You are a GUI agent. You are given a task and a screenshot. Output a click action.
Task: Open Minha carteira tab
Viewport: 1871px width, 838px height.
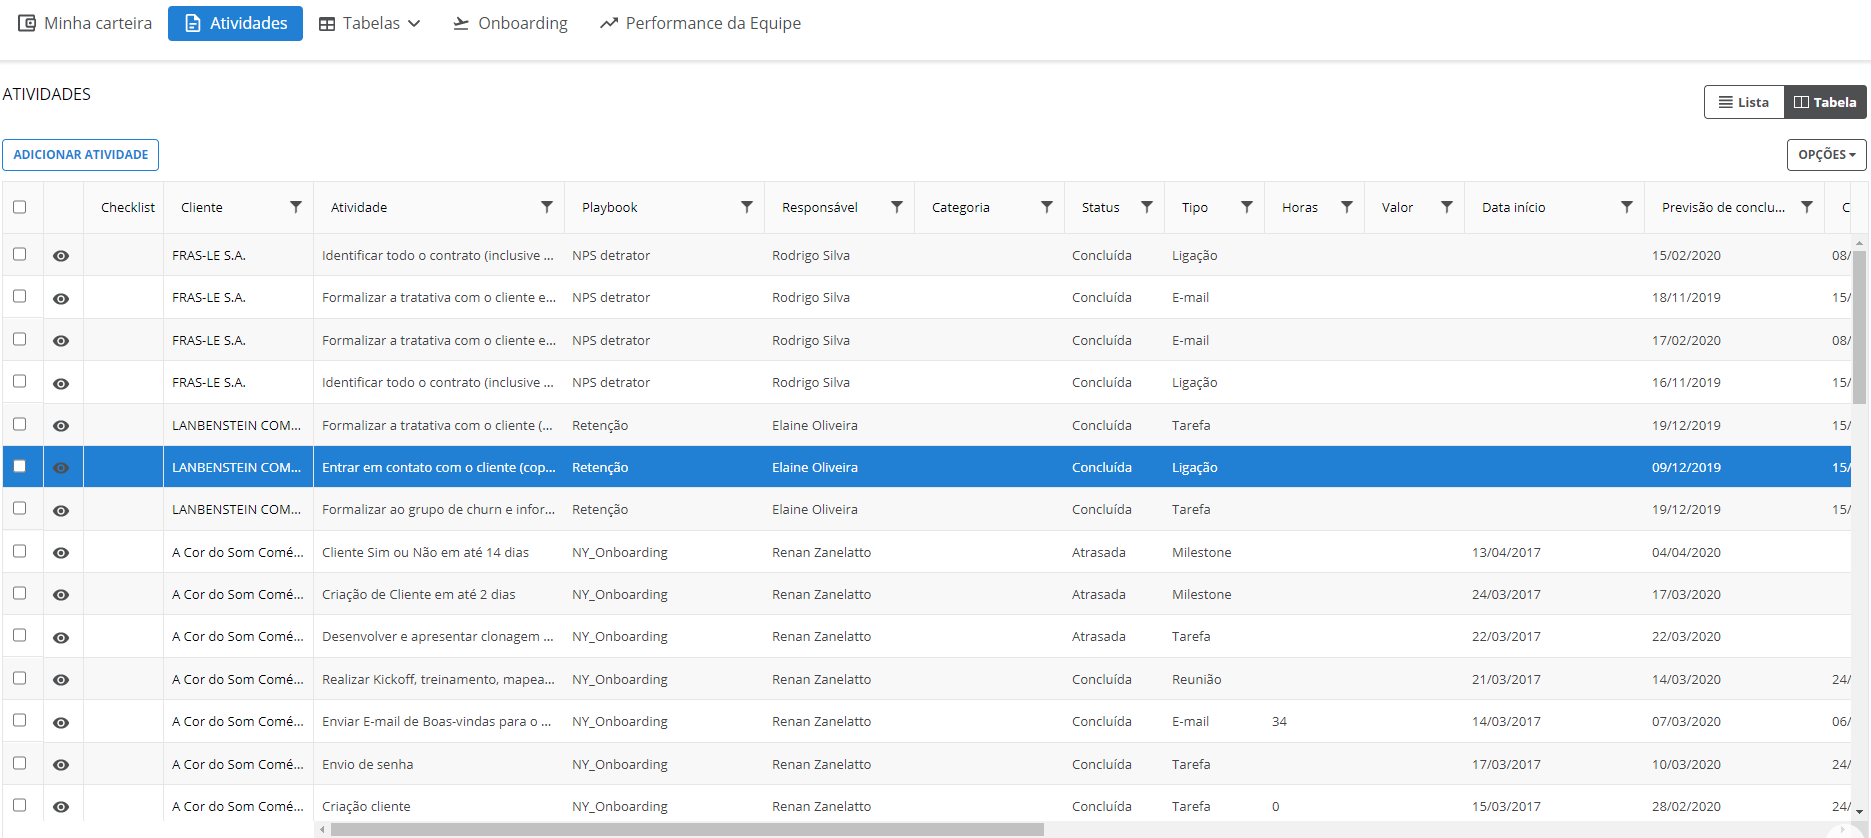86,23
